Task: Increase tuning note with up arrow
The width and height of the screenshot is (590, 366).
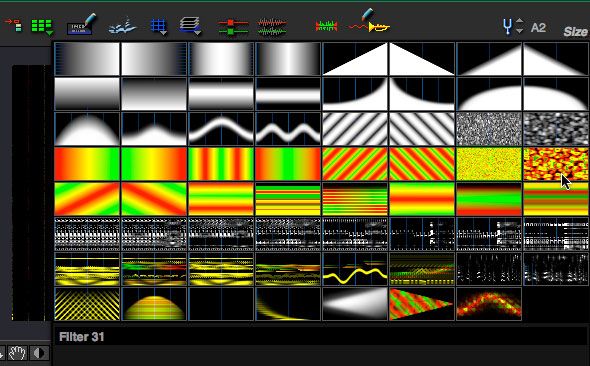Action: 520,21
